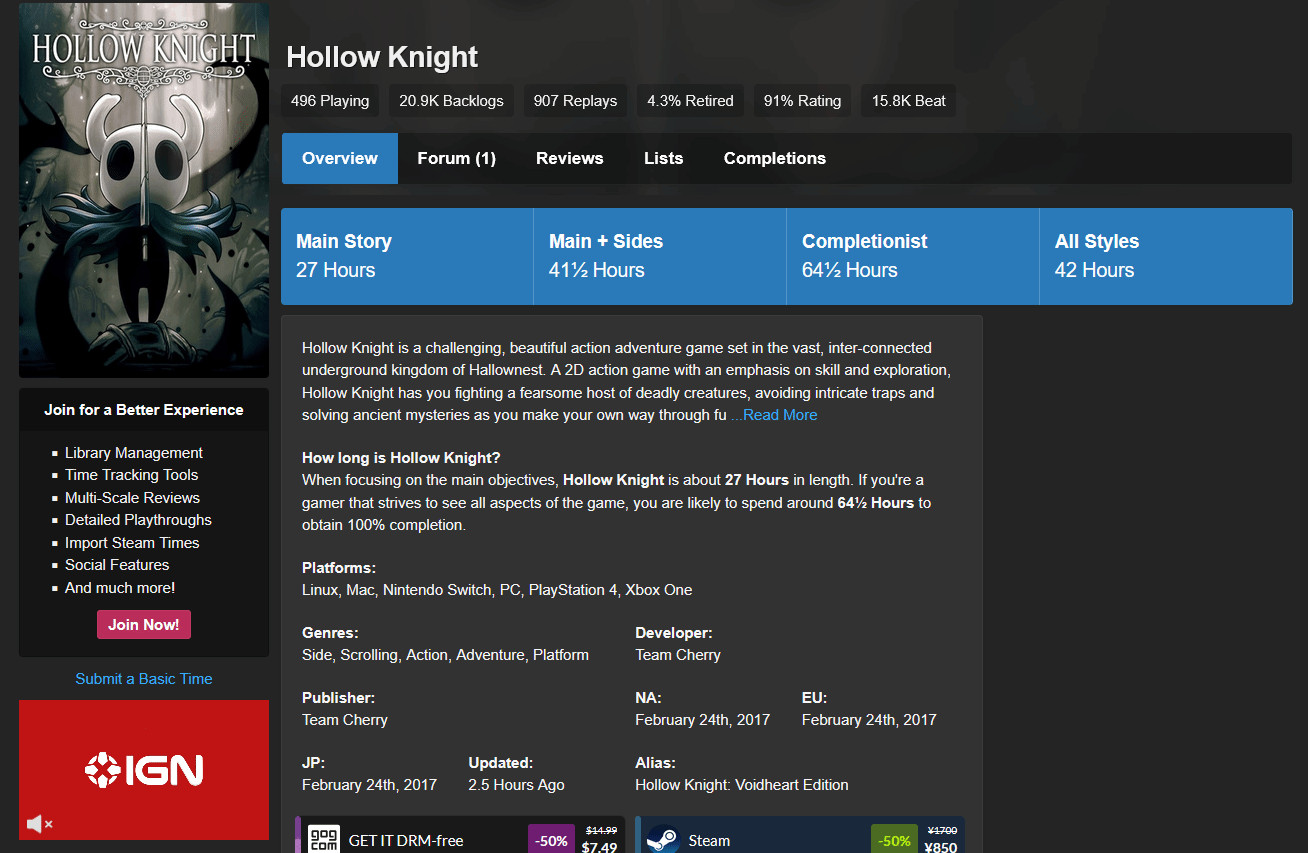1308x853 pixels.
Task: Click the IGN logo advertisement
Action: (144, 769)
